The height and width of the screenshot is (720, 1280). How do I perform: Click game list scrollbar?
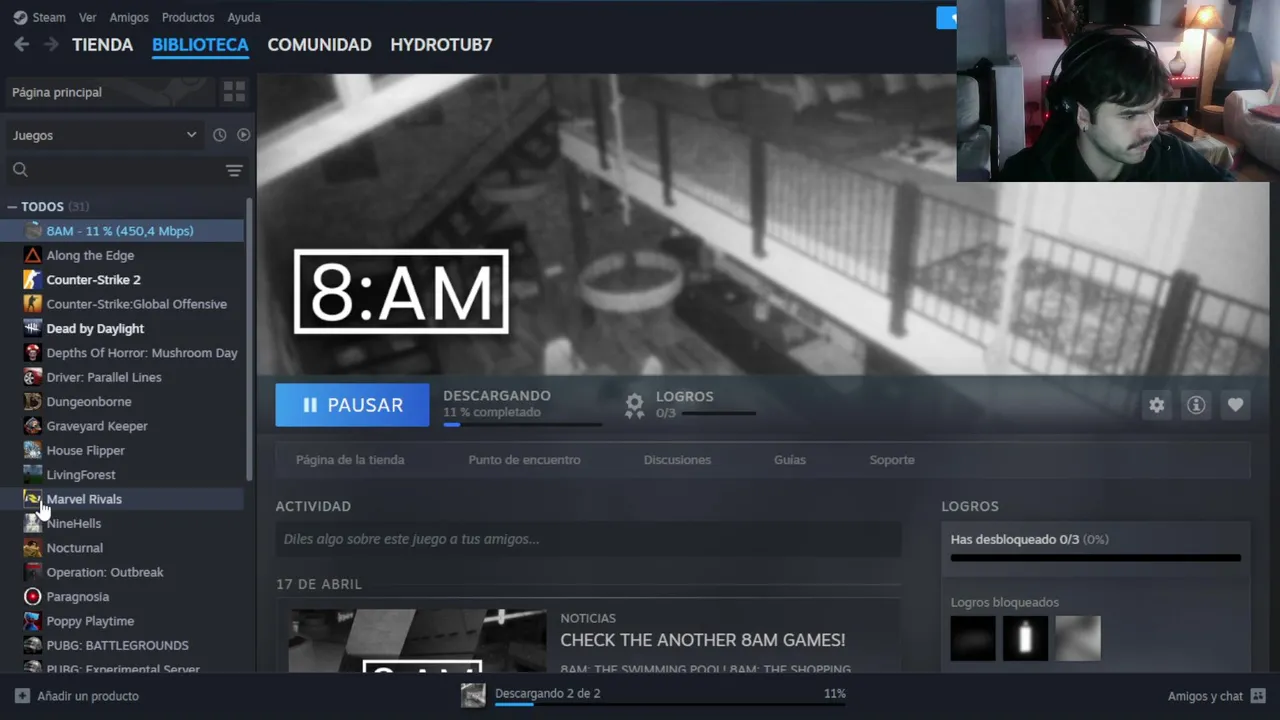click(249, 340)
